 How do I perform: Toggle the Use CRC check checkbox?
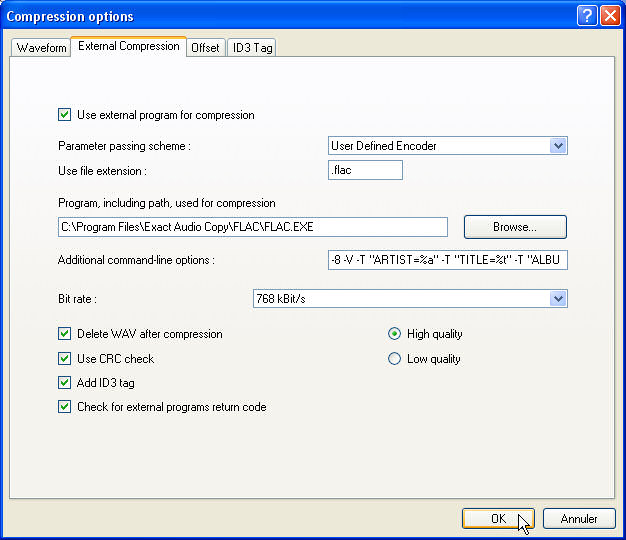(x=65, y=359)
